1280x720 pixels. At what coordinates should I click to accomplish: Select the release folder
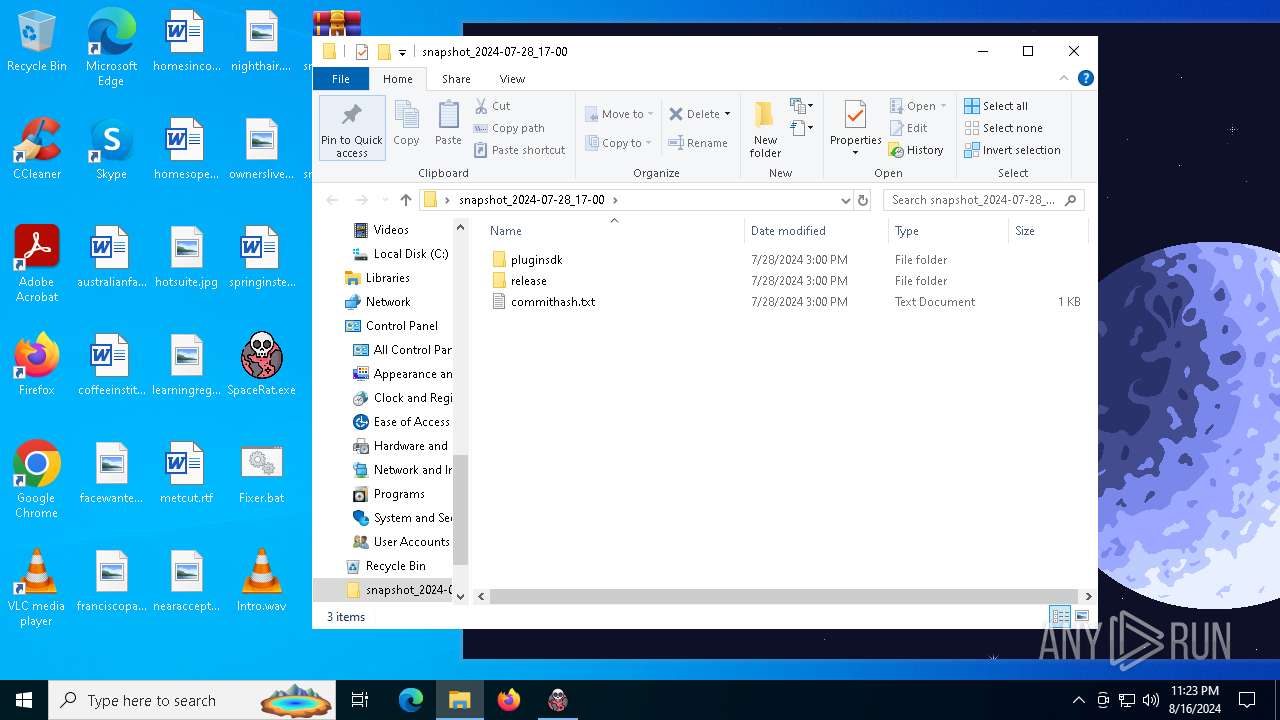pyautogui.click(x=528, y=281)
